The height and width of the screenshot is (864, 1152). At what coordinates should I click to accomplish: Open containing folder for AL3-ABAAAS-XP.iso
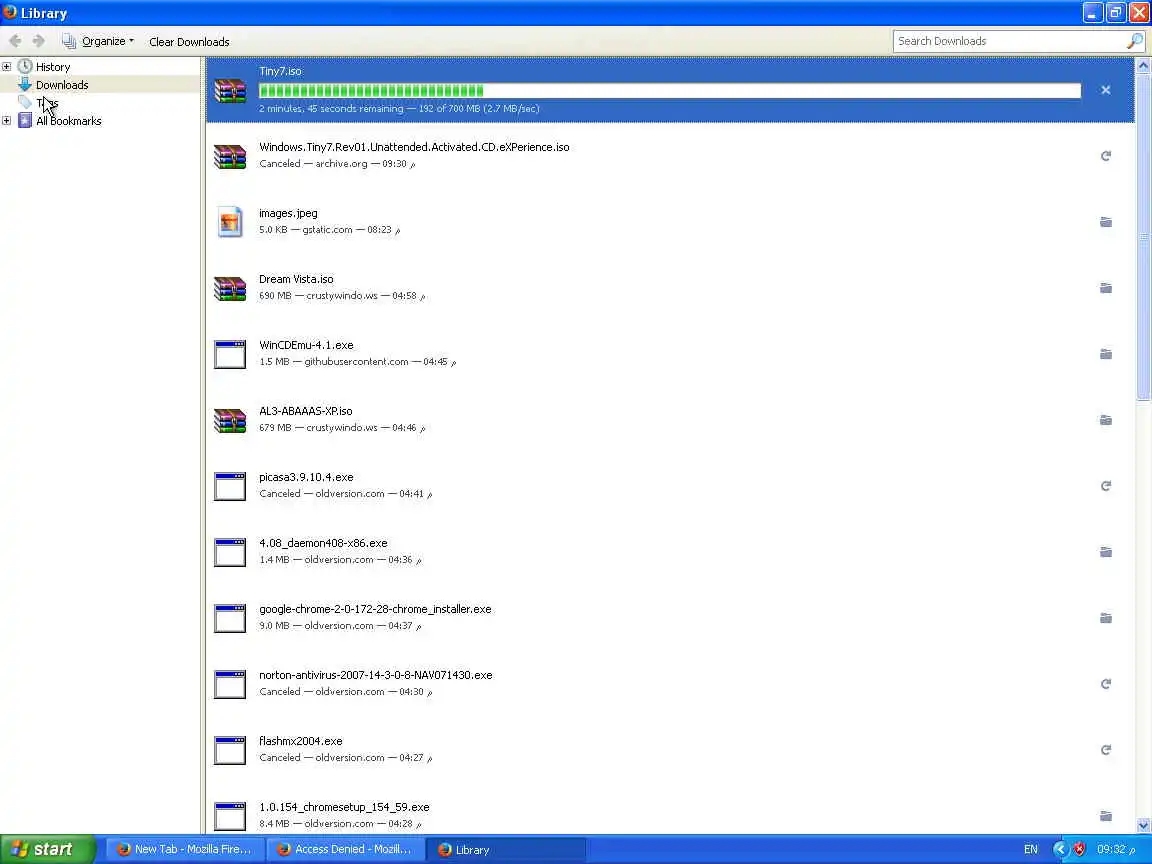(1105, 420)
